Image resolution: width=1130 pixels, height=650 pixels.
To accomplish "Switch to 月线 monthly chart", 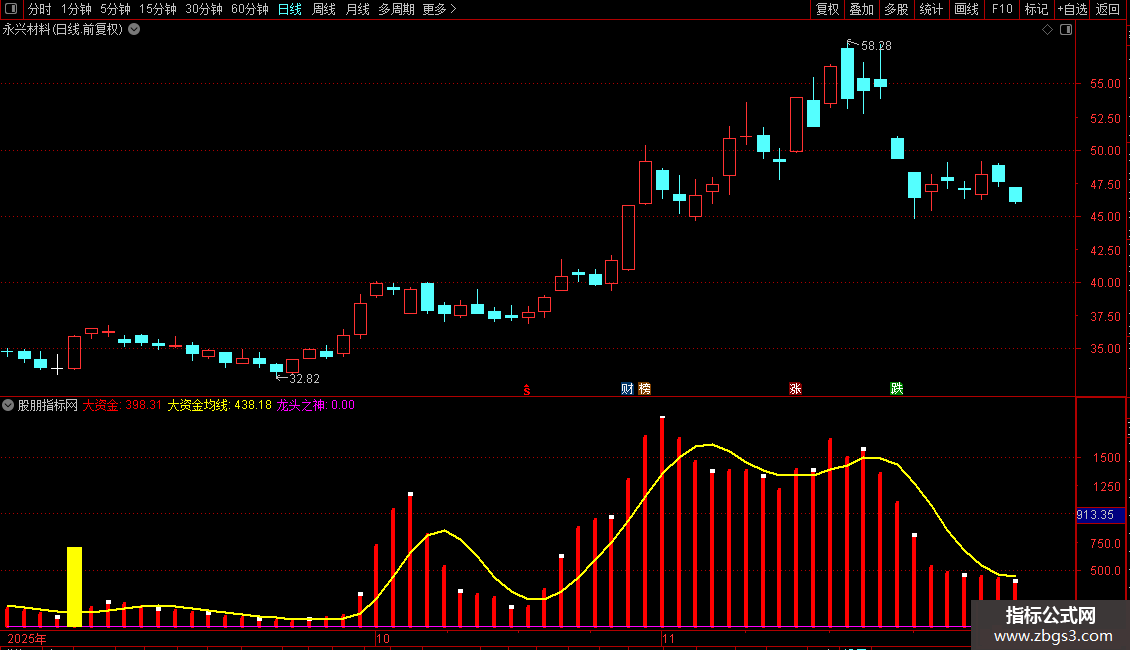I will [x=357, y=9].
